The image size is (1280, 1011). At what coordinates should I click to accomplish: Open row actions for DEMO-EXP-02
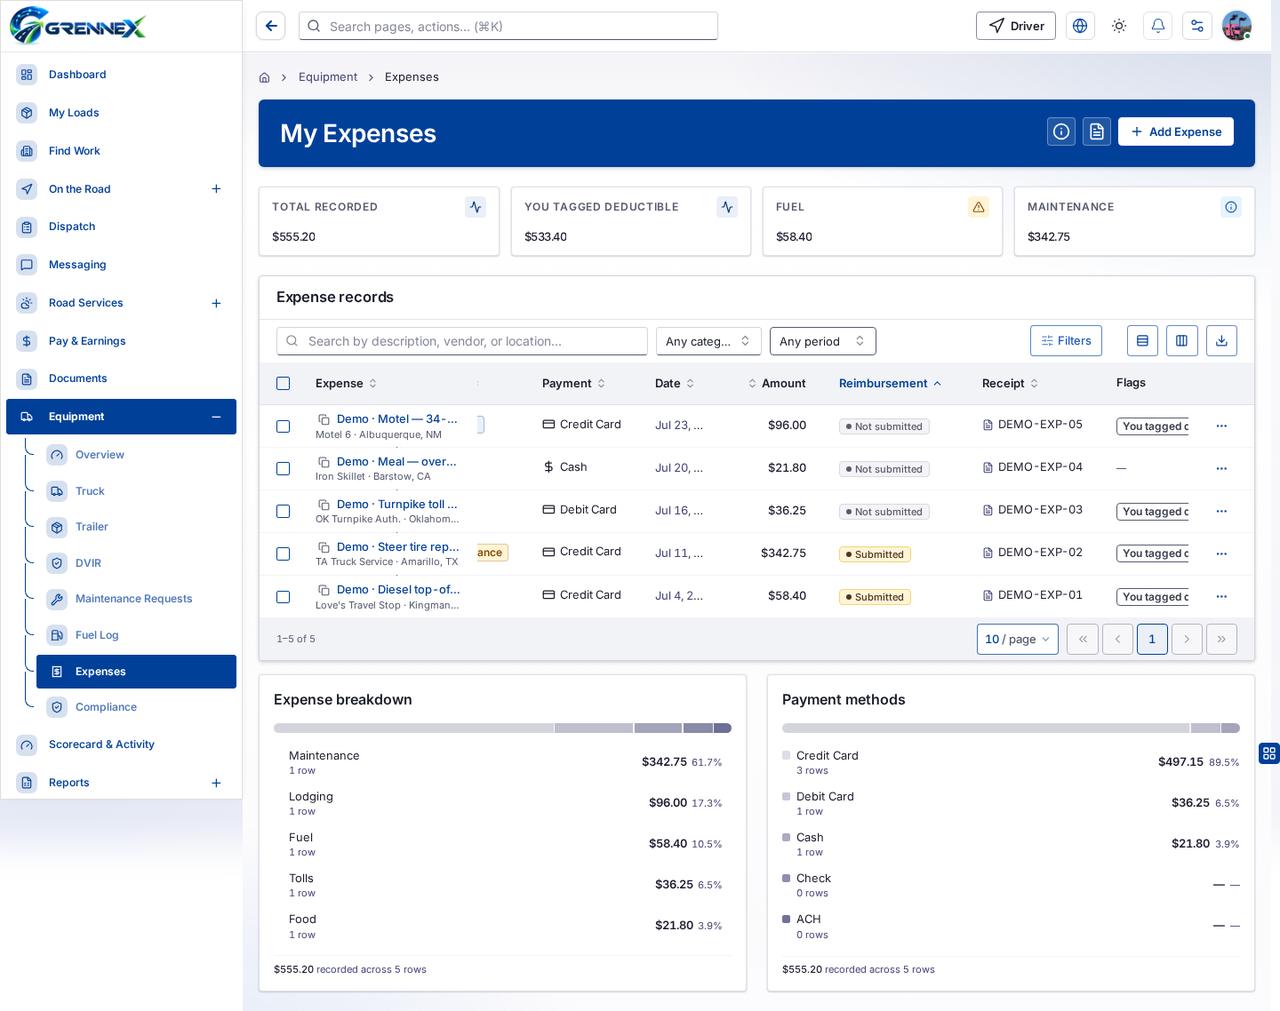(x=1221, y=554)
